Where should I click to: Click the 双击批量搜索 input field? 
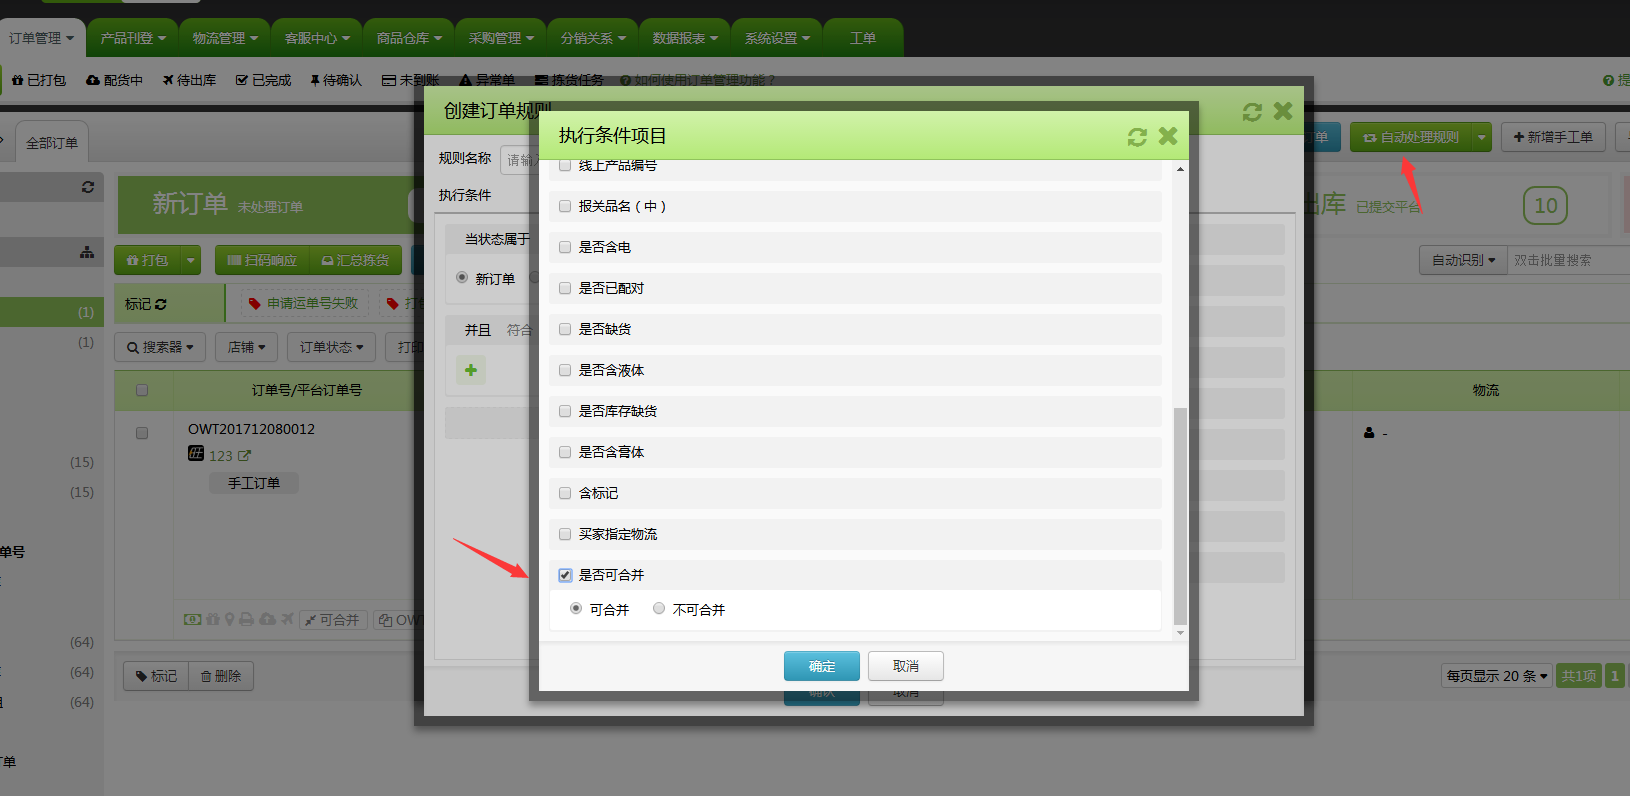(x=1567, y=260)
